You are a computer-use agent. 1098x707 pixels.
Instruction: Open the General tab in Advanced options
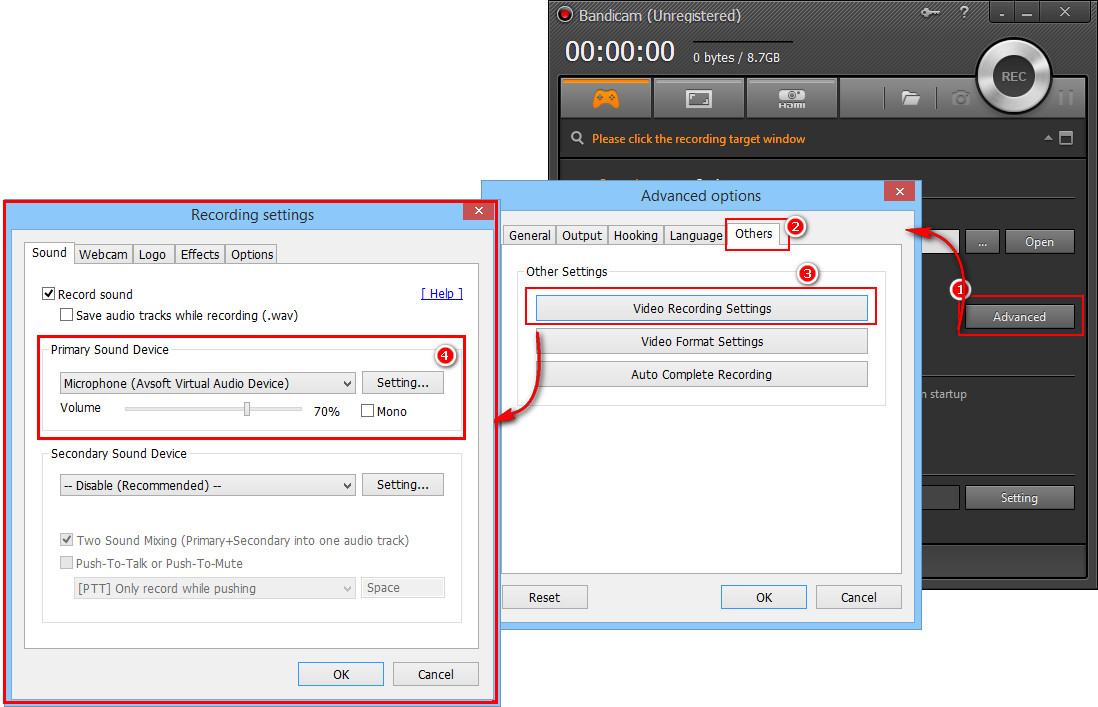(x=529, y=235)
